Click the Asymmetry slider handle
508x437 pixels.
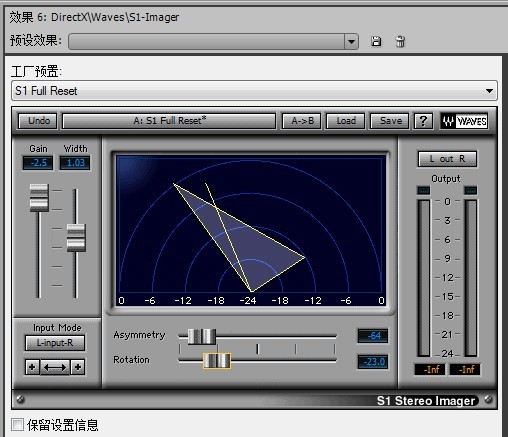pos(202,336)
